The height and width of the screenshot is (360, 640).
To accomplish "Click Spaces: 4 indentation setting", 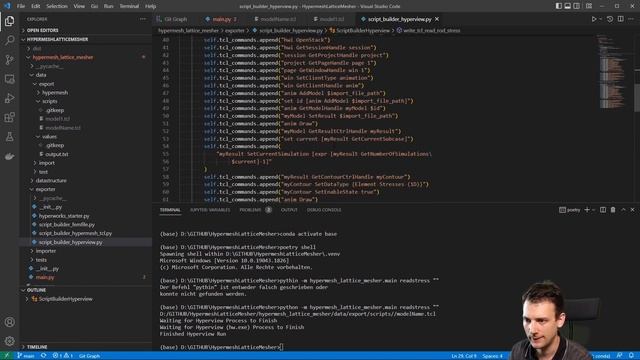I will [x=493, y=356].
